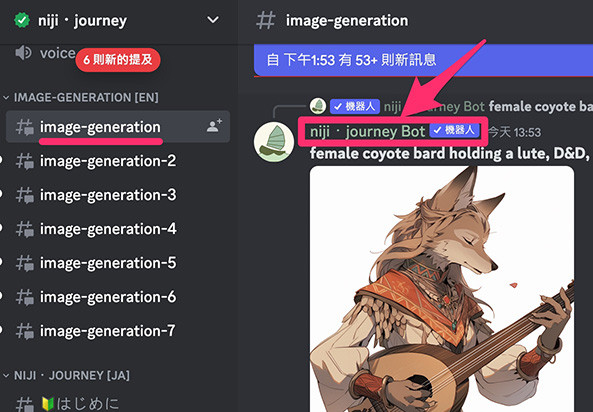Click the hash icon of image-generation-3

(x=25, y=195)
